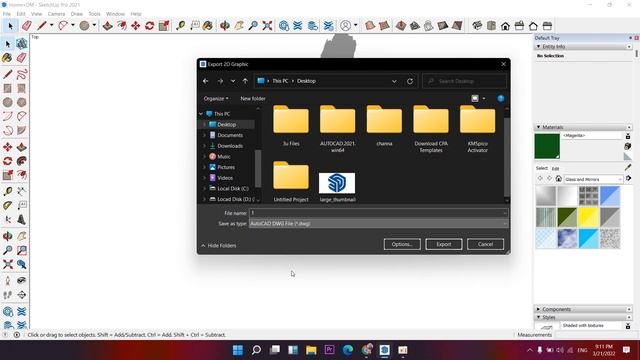Collapse the Entity Info panel
The height and width of the screenshot is (360, 640).
pos(538,47)
